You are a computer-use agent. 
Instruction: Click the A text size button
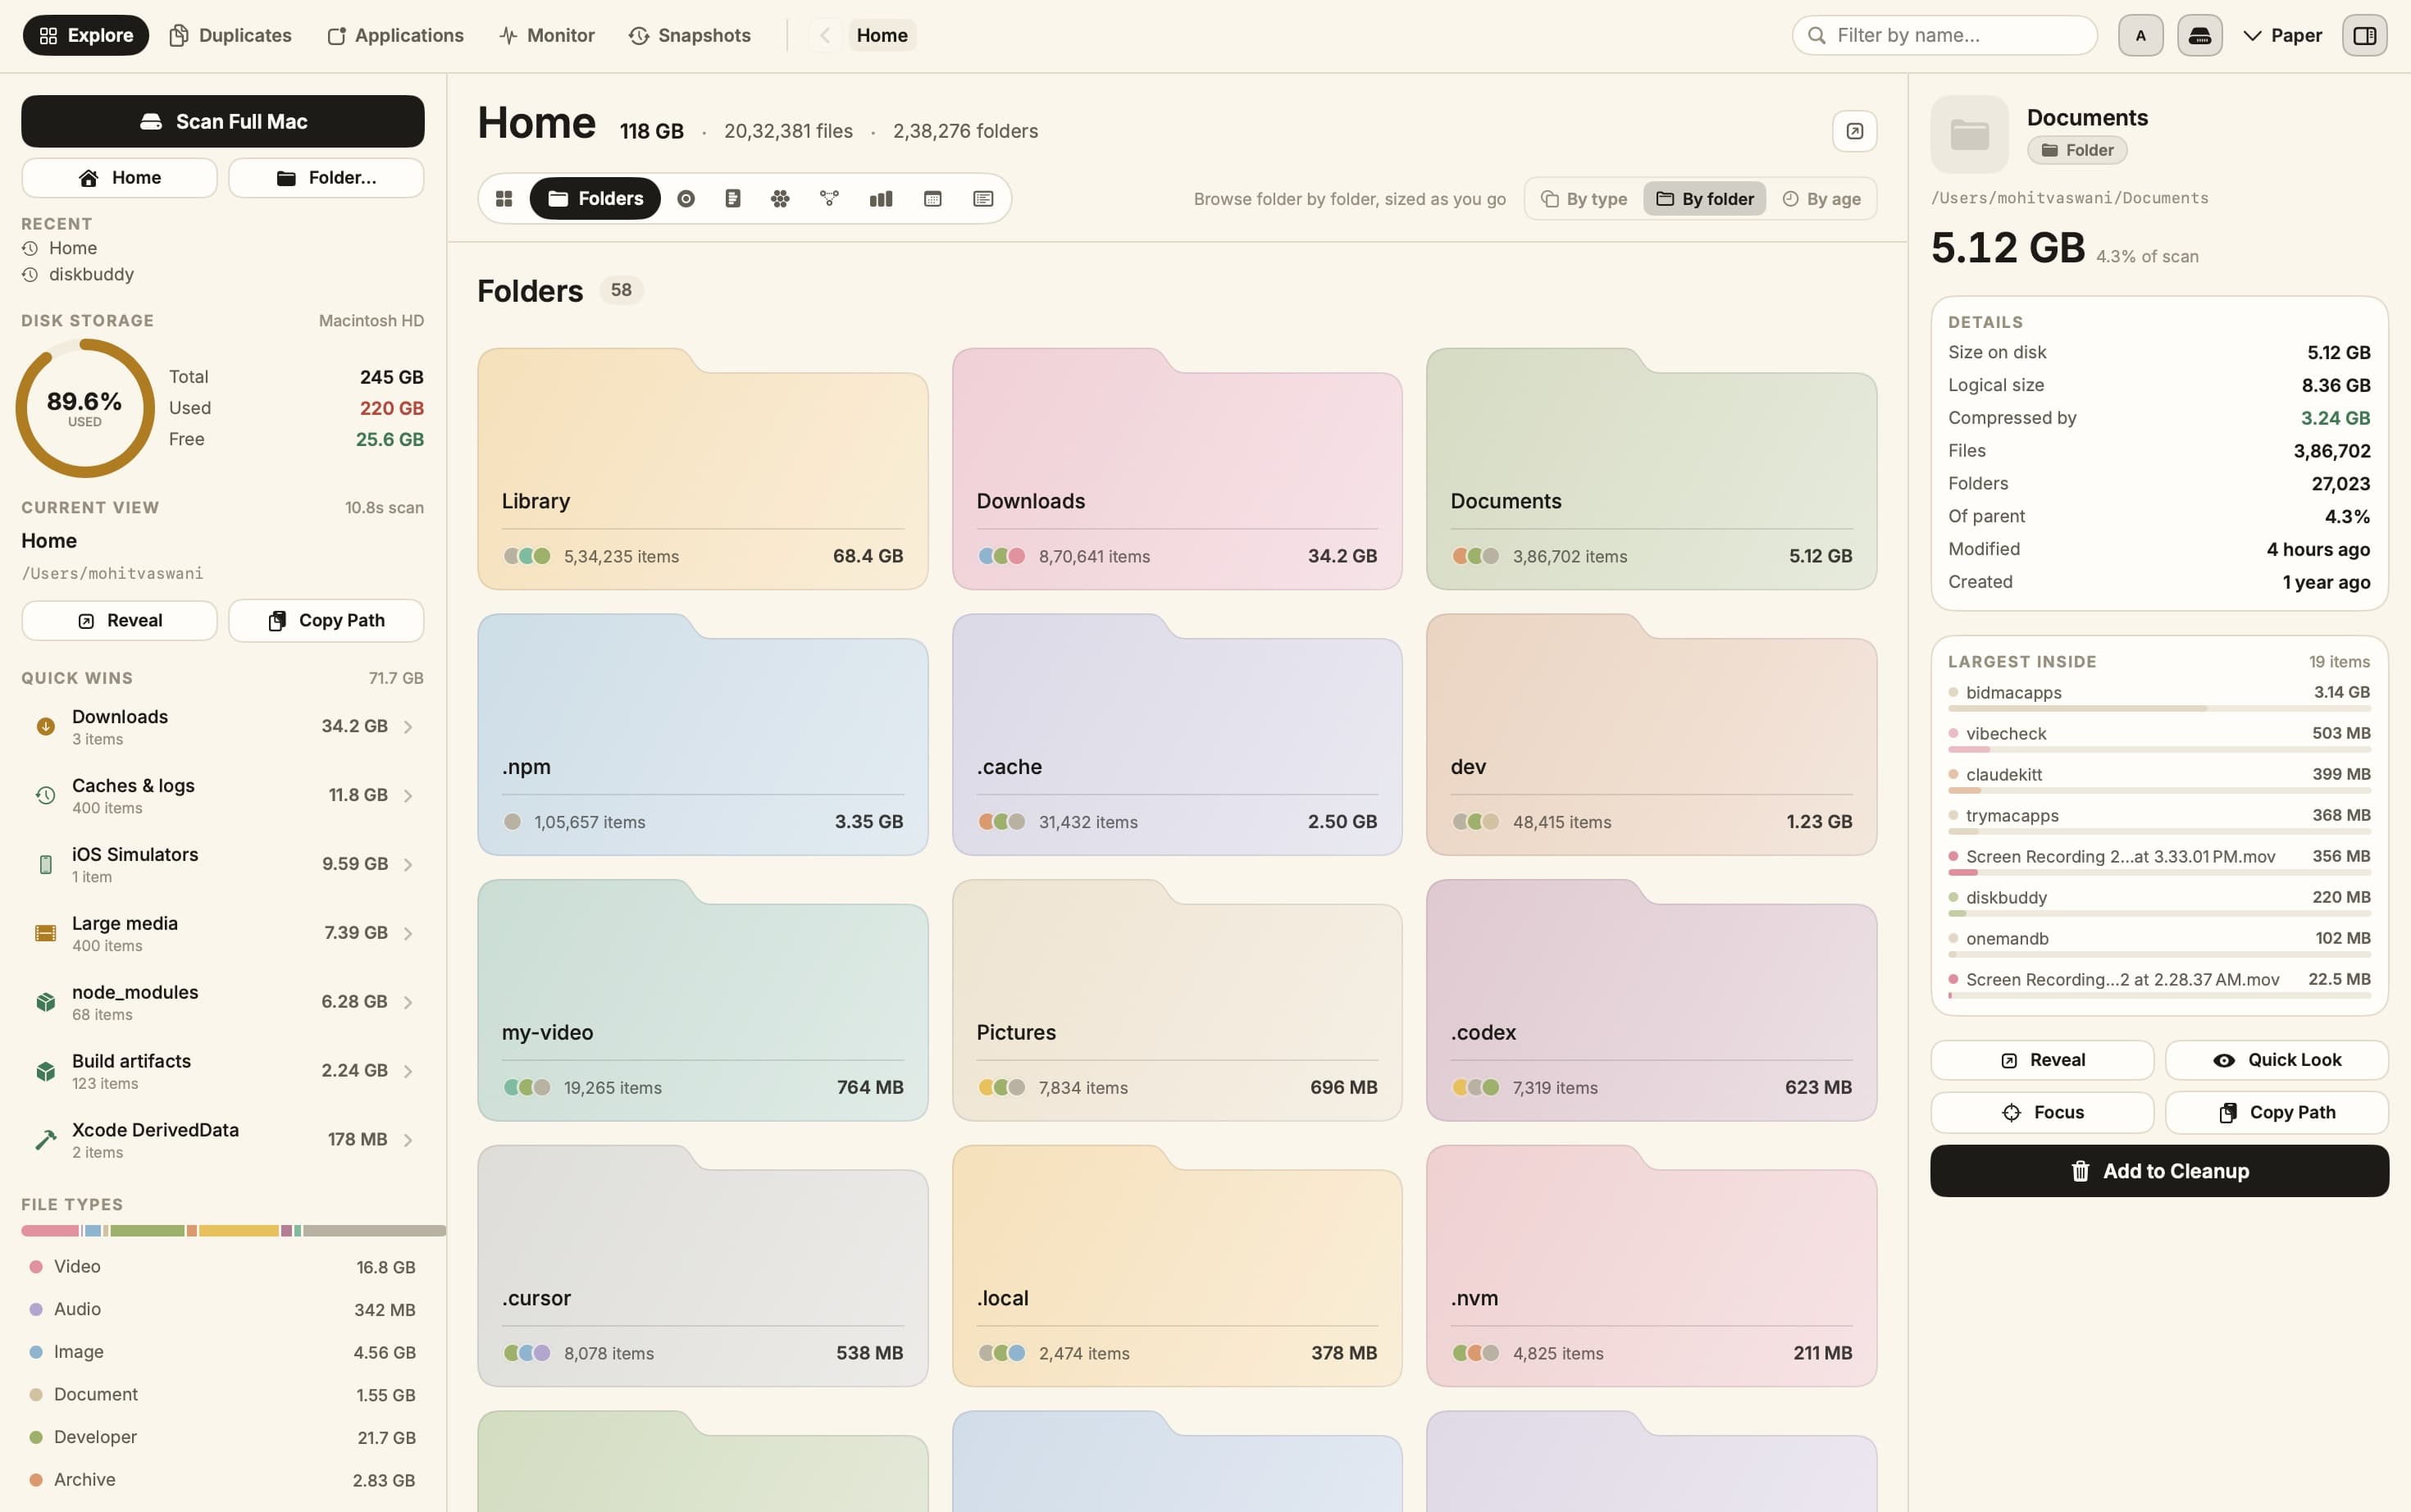(x=2140, y=36)
